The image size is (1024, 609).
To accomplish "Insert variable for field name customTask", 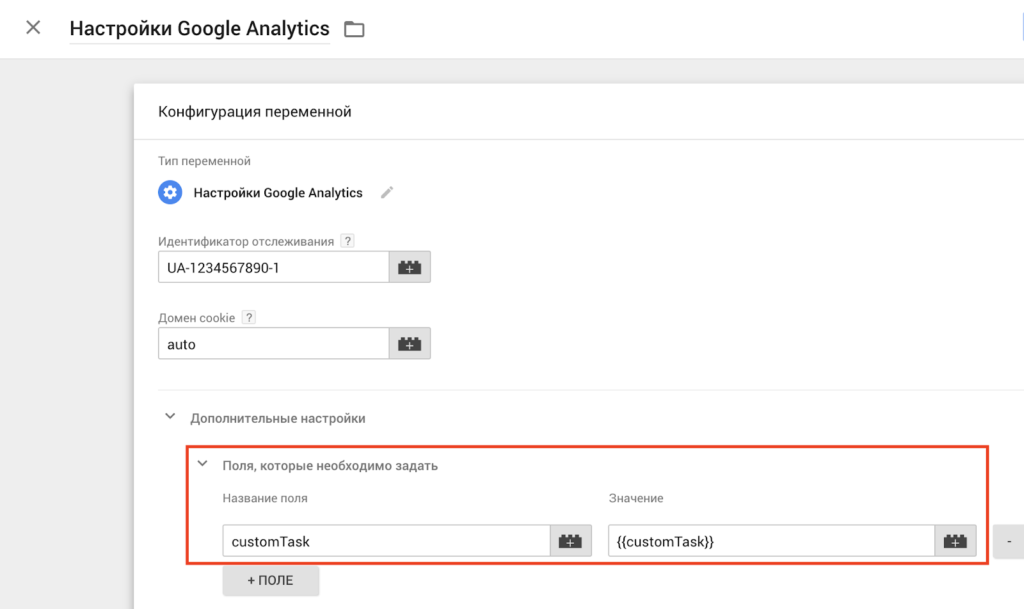I will coord(570,541).
